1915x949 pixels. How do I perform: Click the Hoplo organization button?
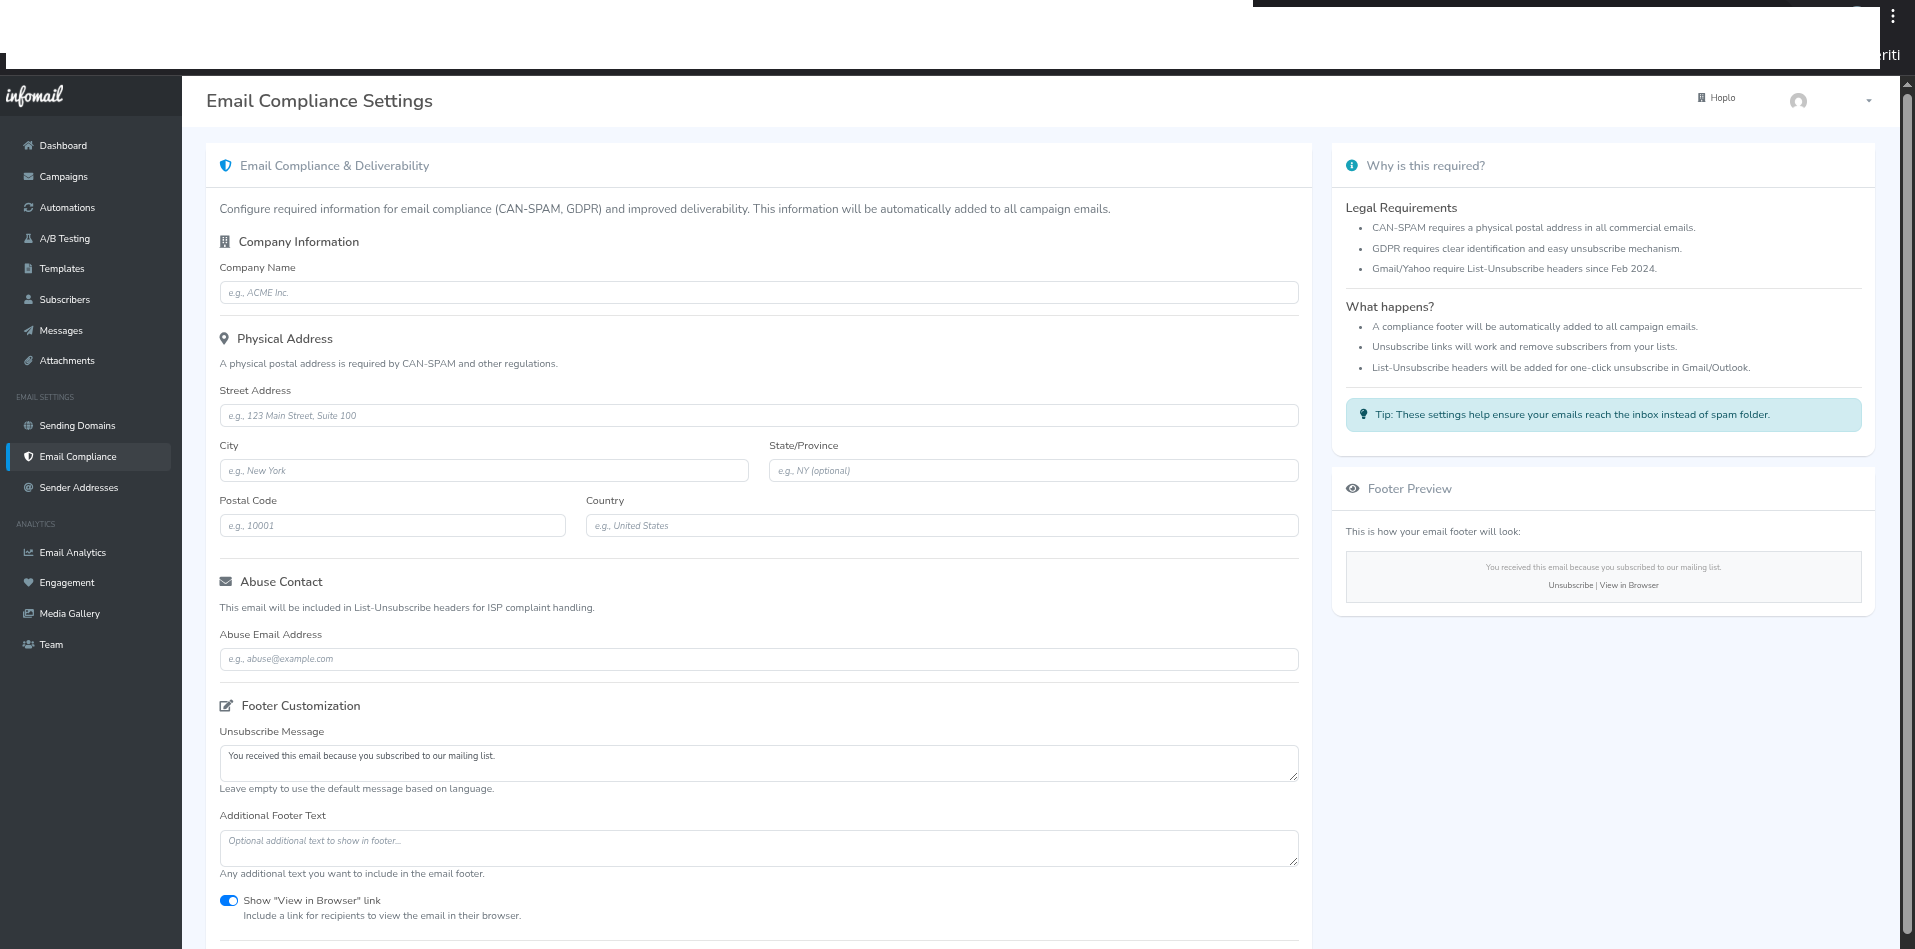point(1716,97)
